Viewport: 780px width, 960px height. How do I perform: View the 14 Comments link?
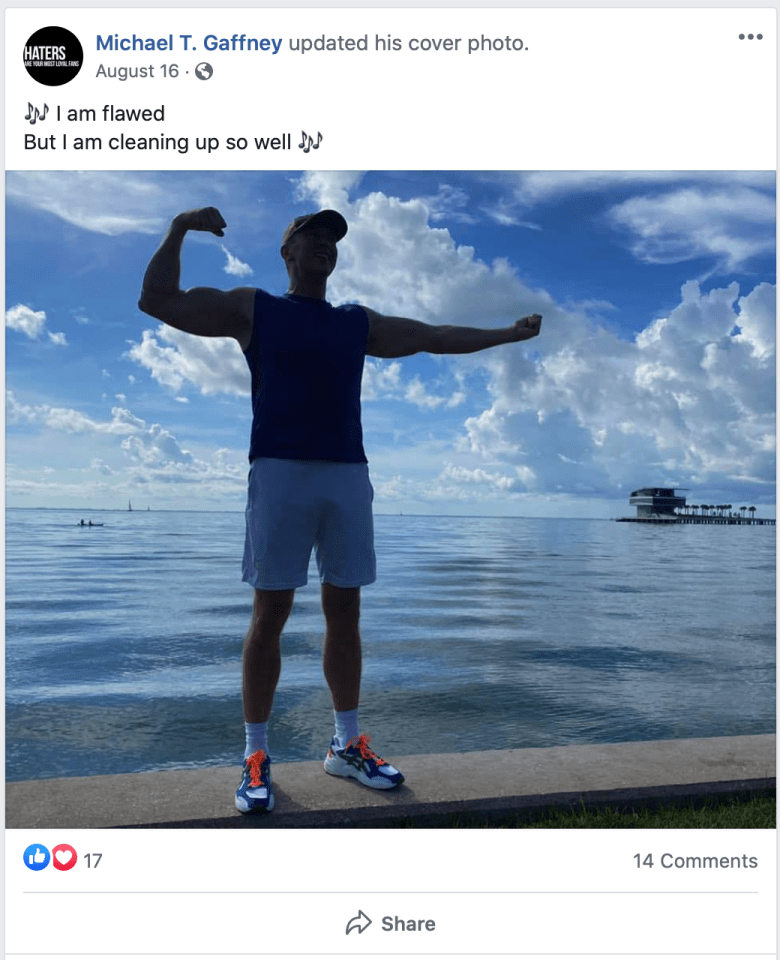coord(695,861)
